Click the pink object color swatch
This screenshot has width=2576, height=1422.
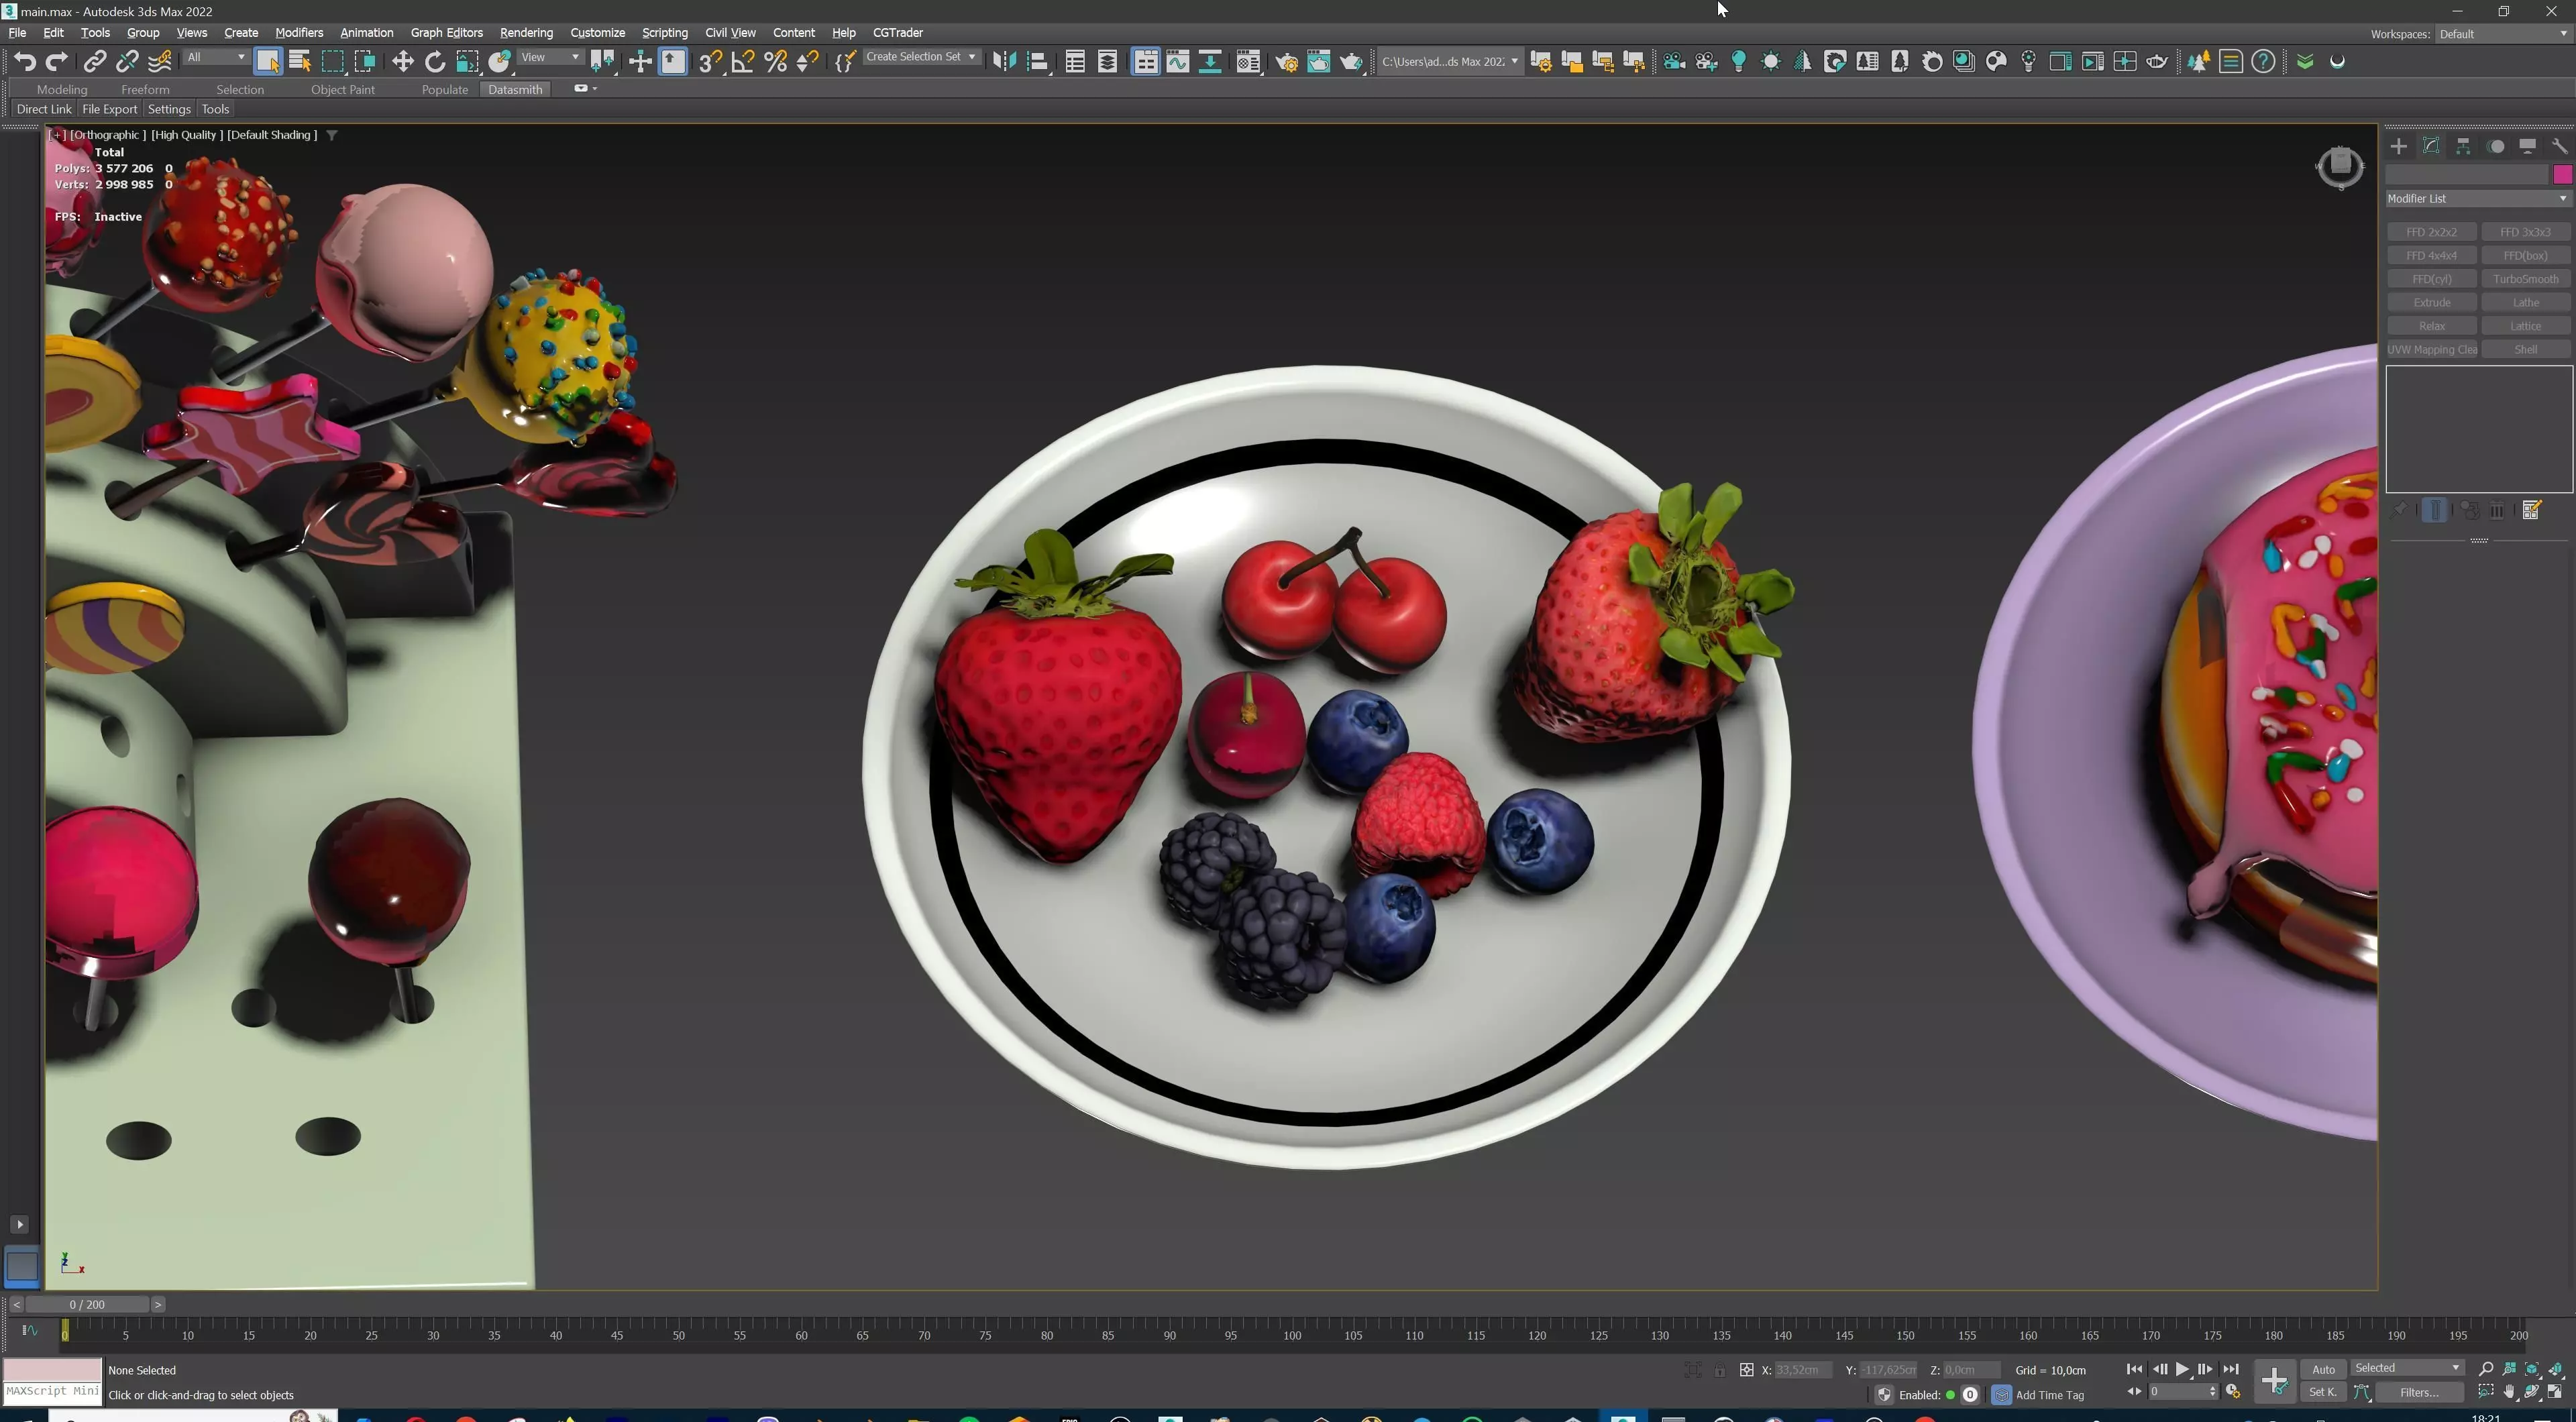[2562, 175]
